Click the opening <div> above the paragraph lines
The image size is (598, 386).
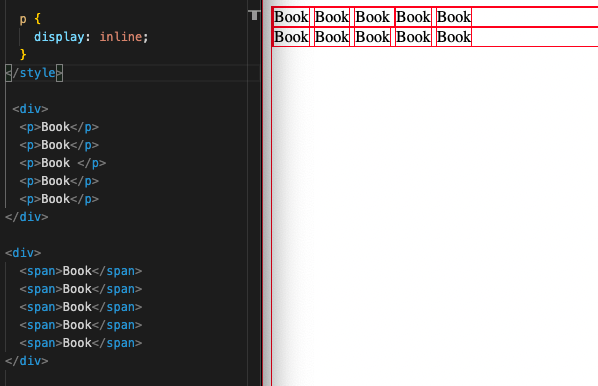tap(30, 109)
